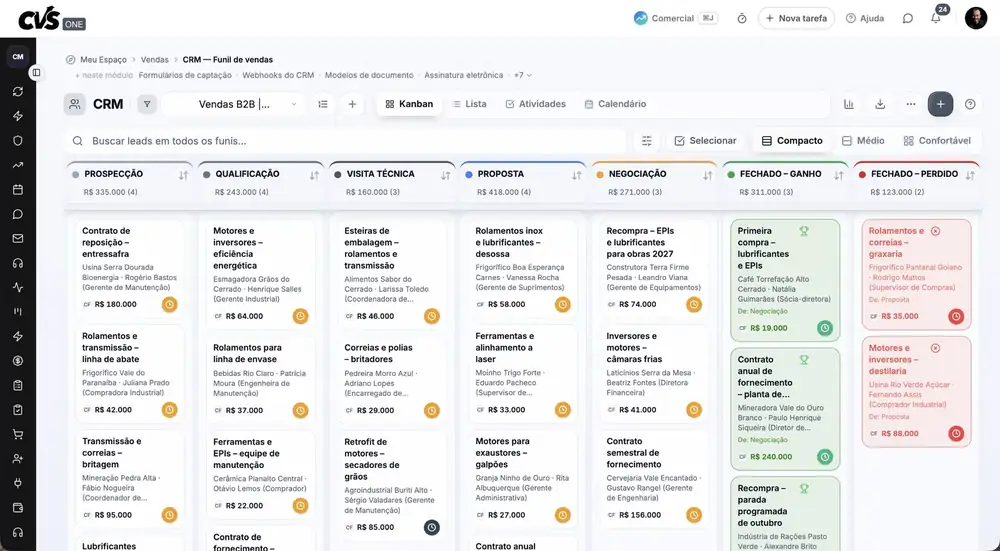Switch to the Lista view tab
This screenshot has width=1000, height=551.
tap(469, 104)
